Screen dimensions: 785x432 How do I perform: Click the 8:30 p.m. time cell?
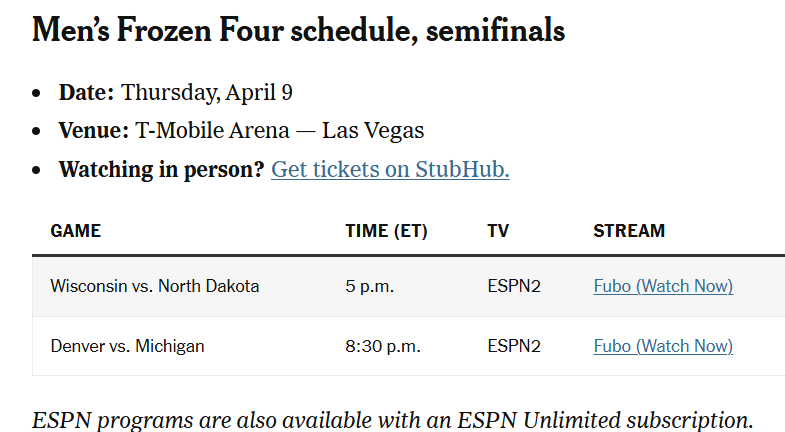pos(383,346)
